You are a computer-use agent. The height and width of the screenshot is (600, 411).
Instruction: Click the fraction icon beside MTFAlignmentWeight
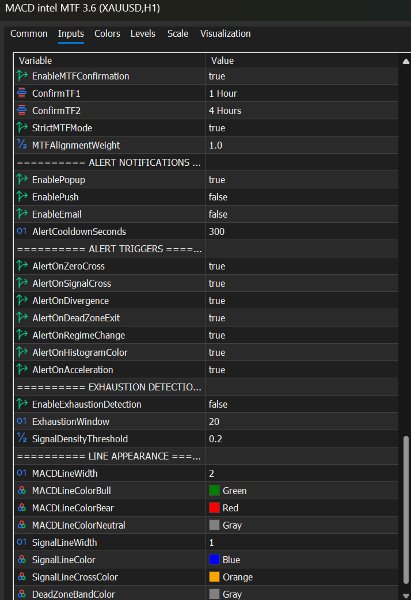click(x=22, y=145)
